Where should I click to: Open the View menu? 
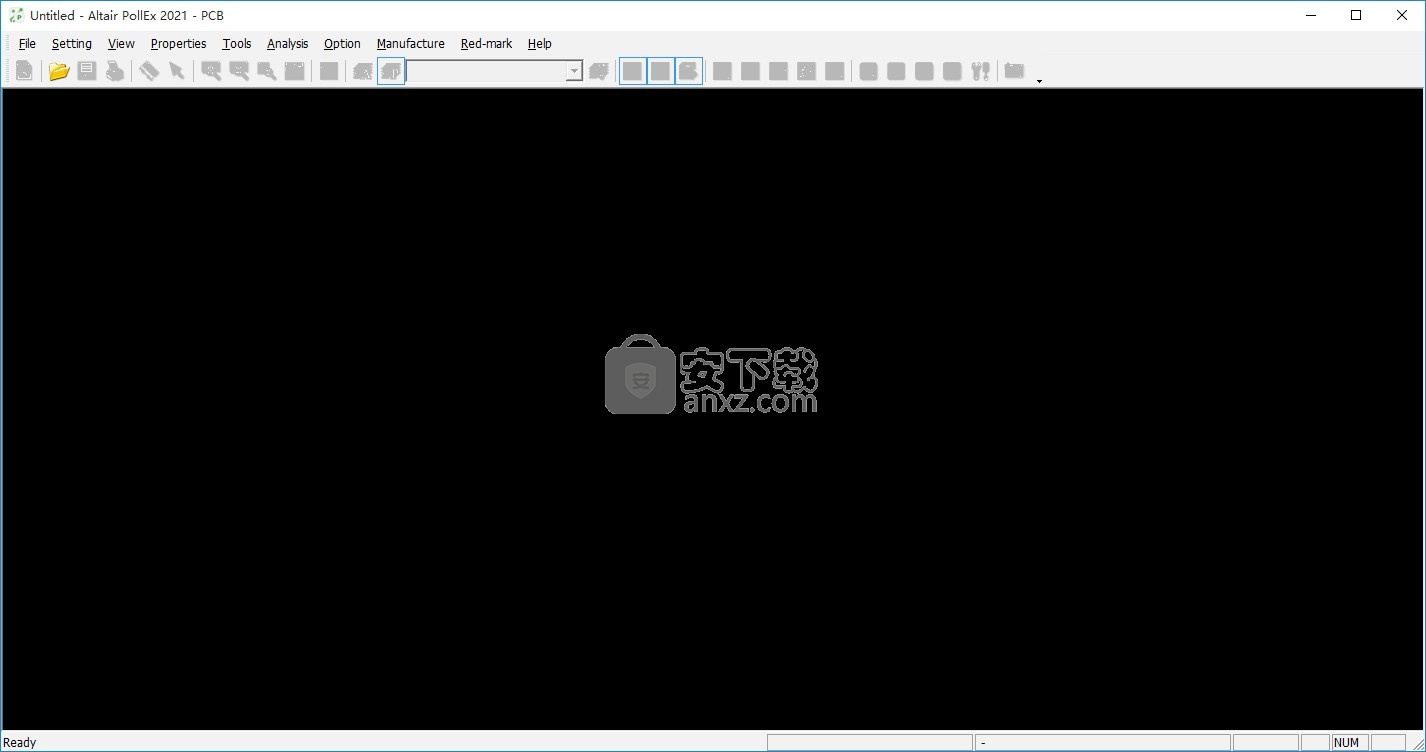(x=121, y=44)
